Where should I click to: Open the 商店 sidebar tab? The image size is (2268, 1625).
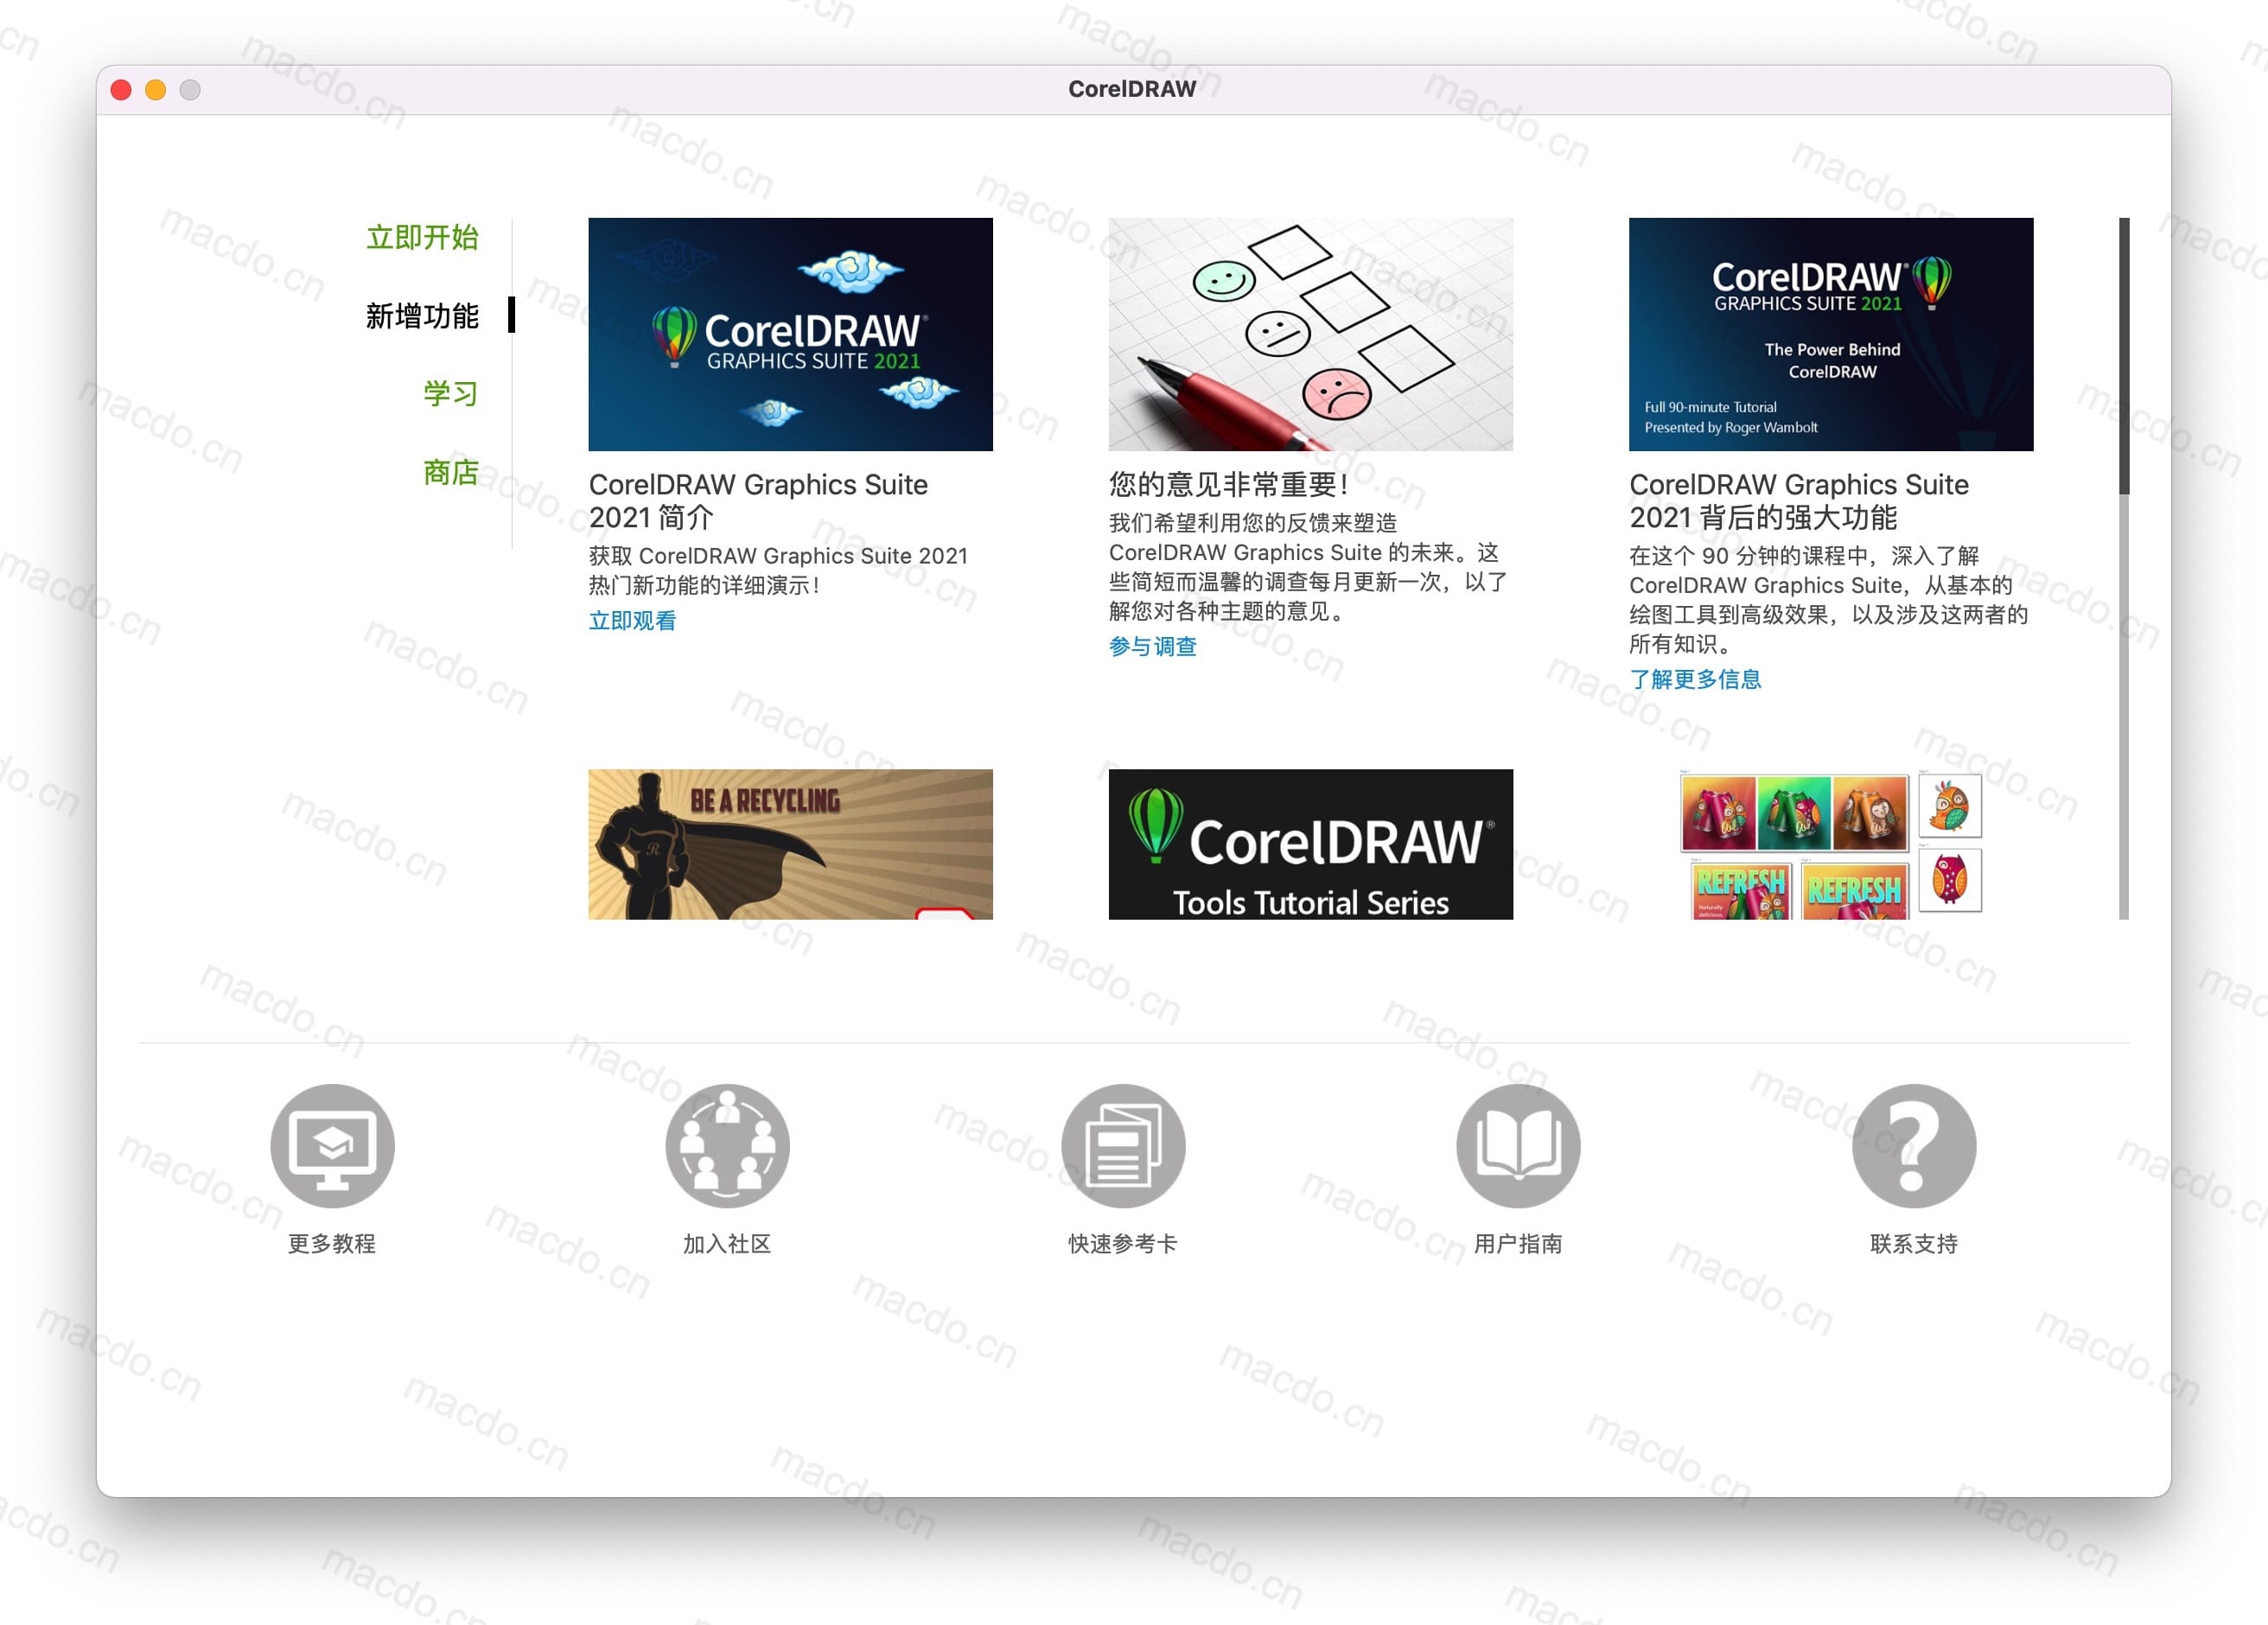coord(450,472)
